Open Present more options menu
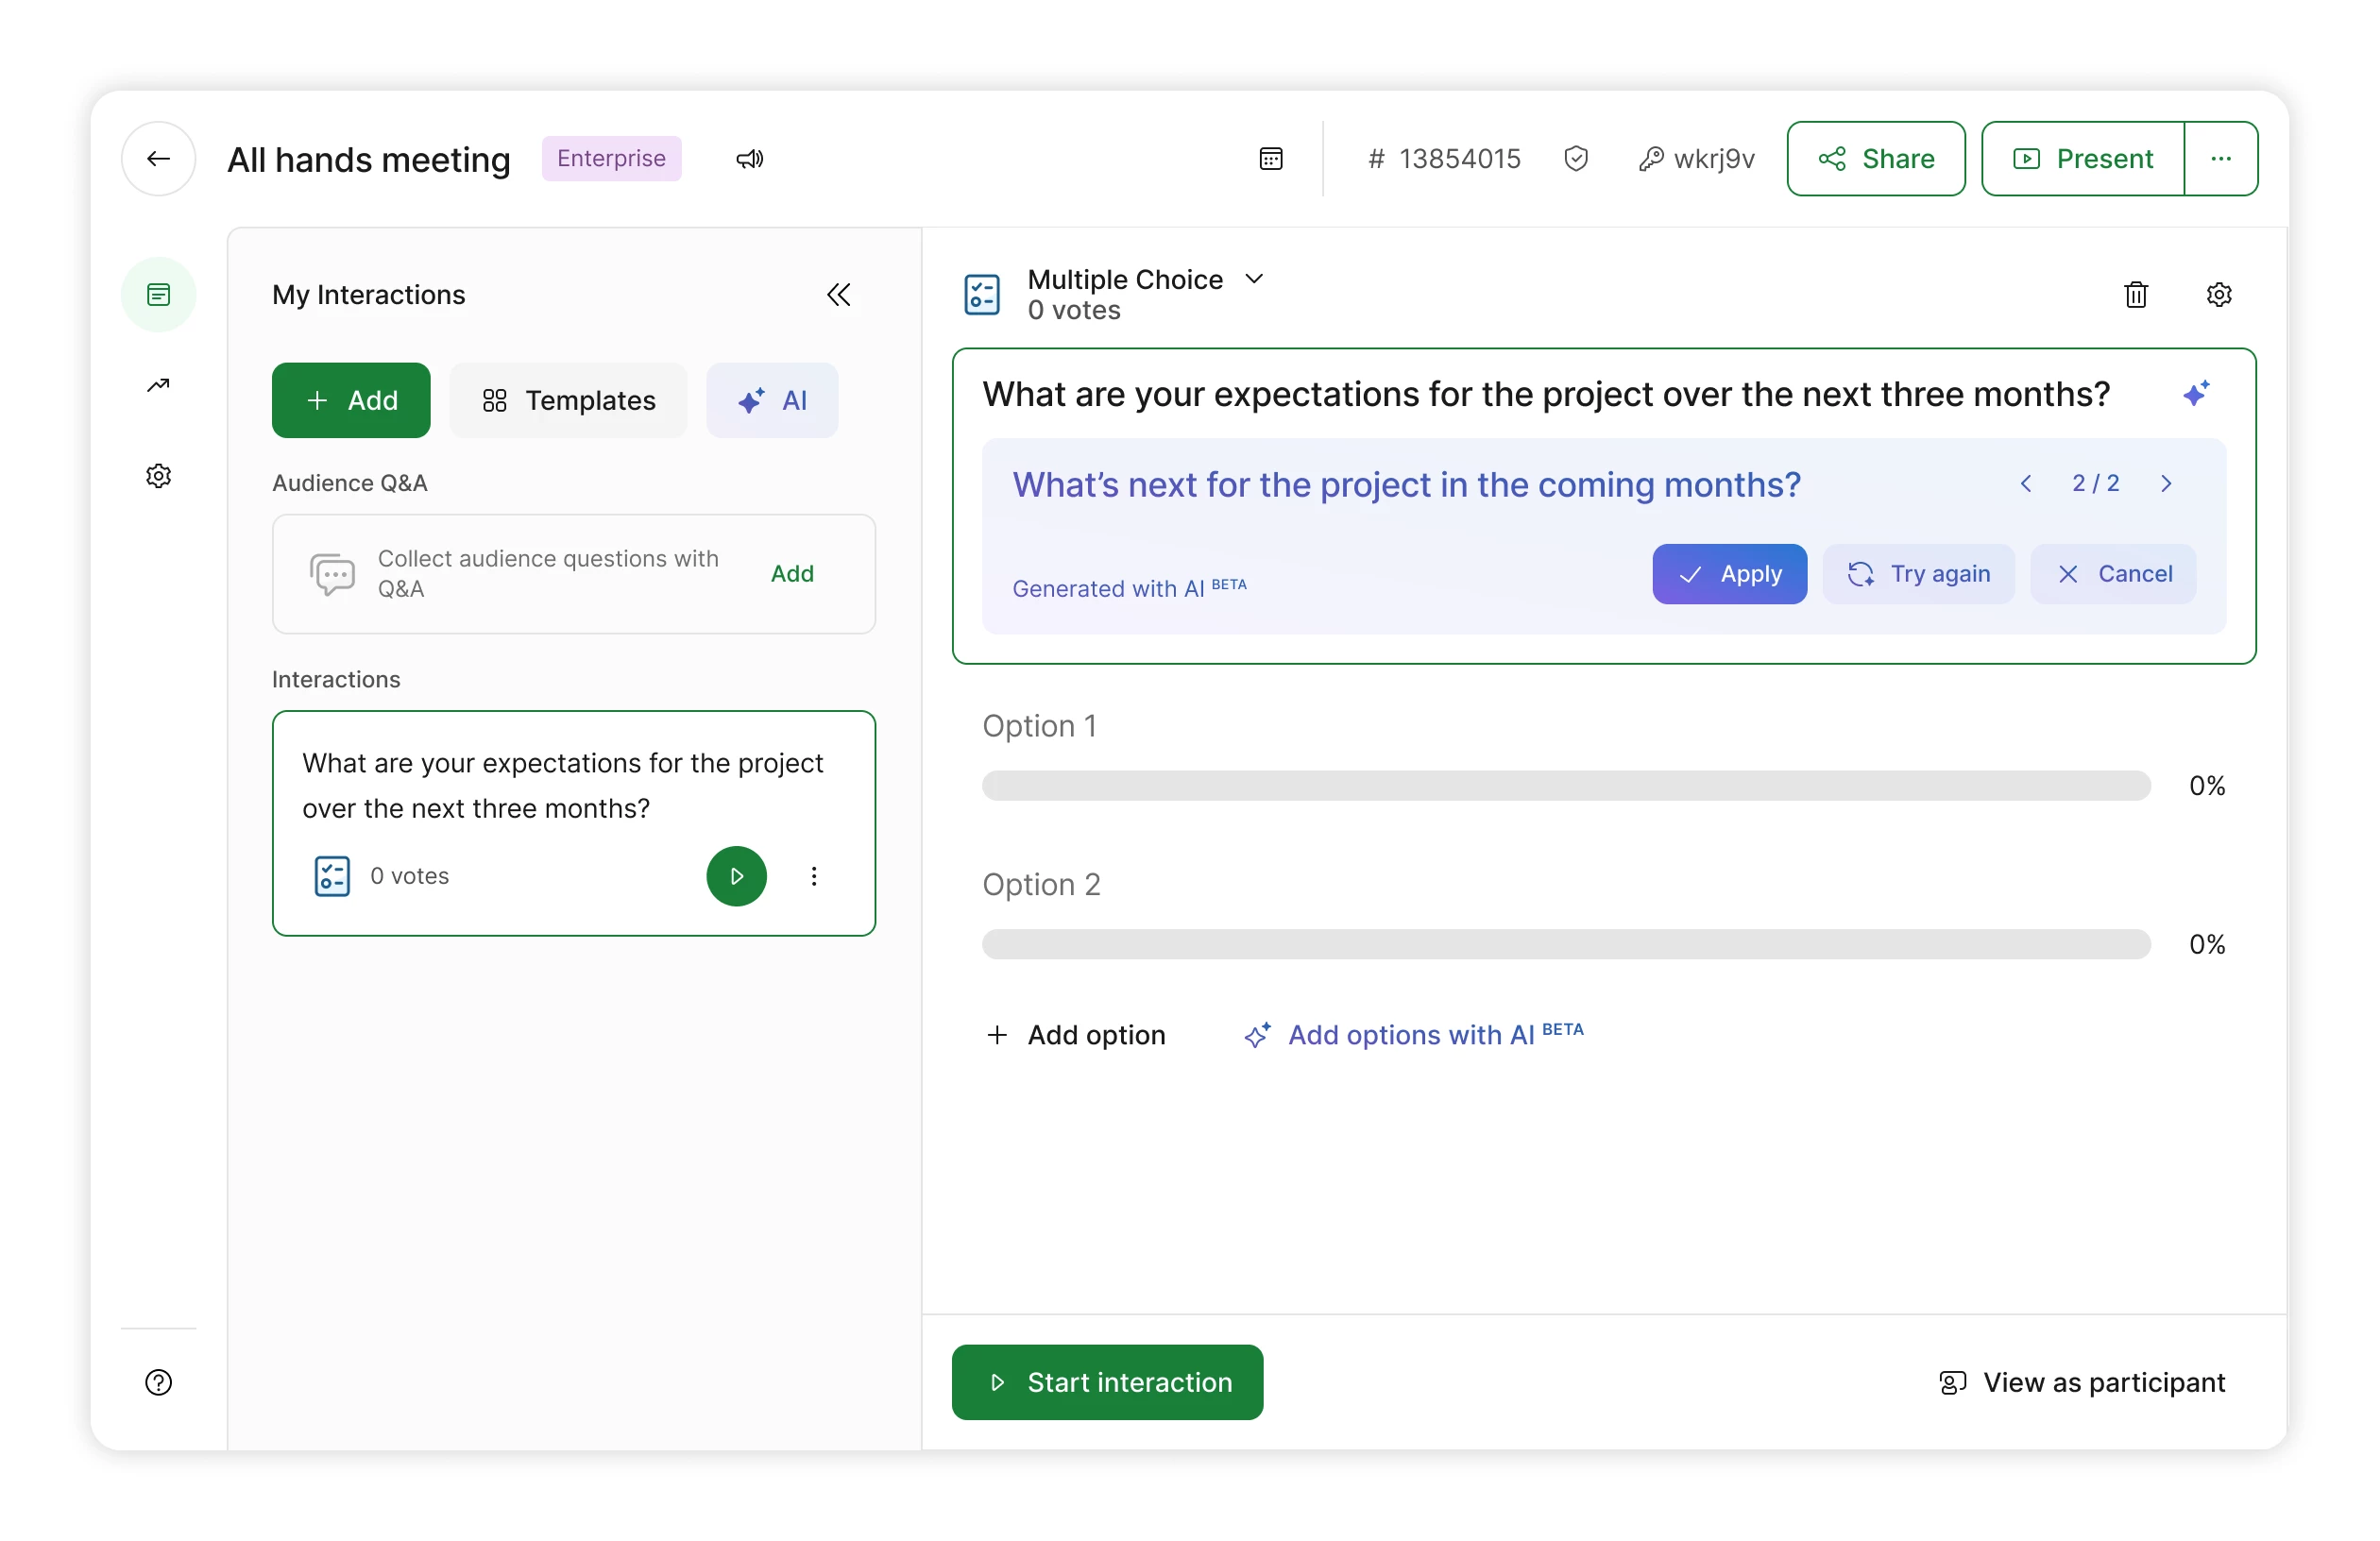Viewport: 2380px width, 1541px height. coord(2220,158)
